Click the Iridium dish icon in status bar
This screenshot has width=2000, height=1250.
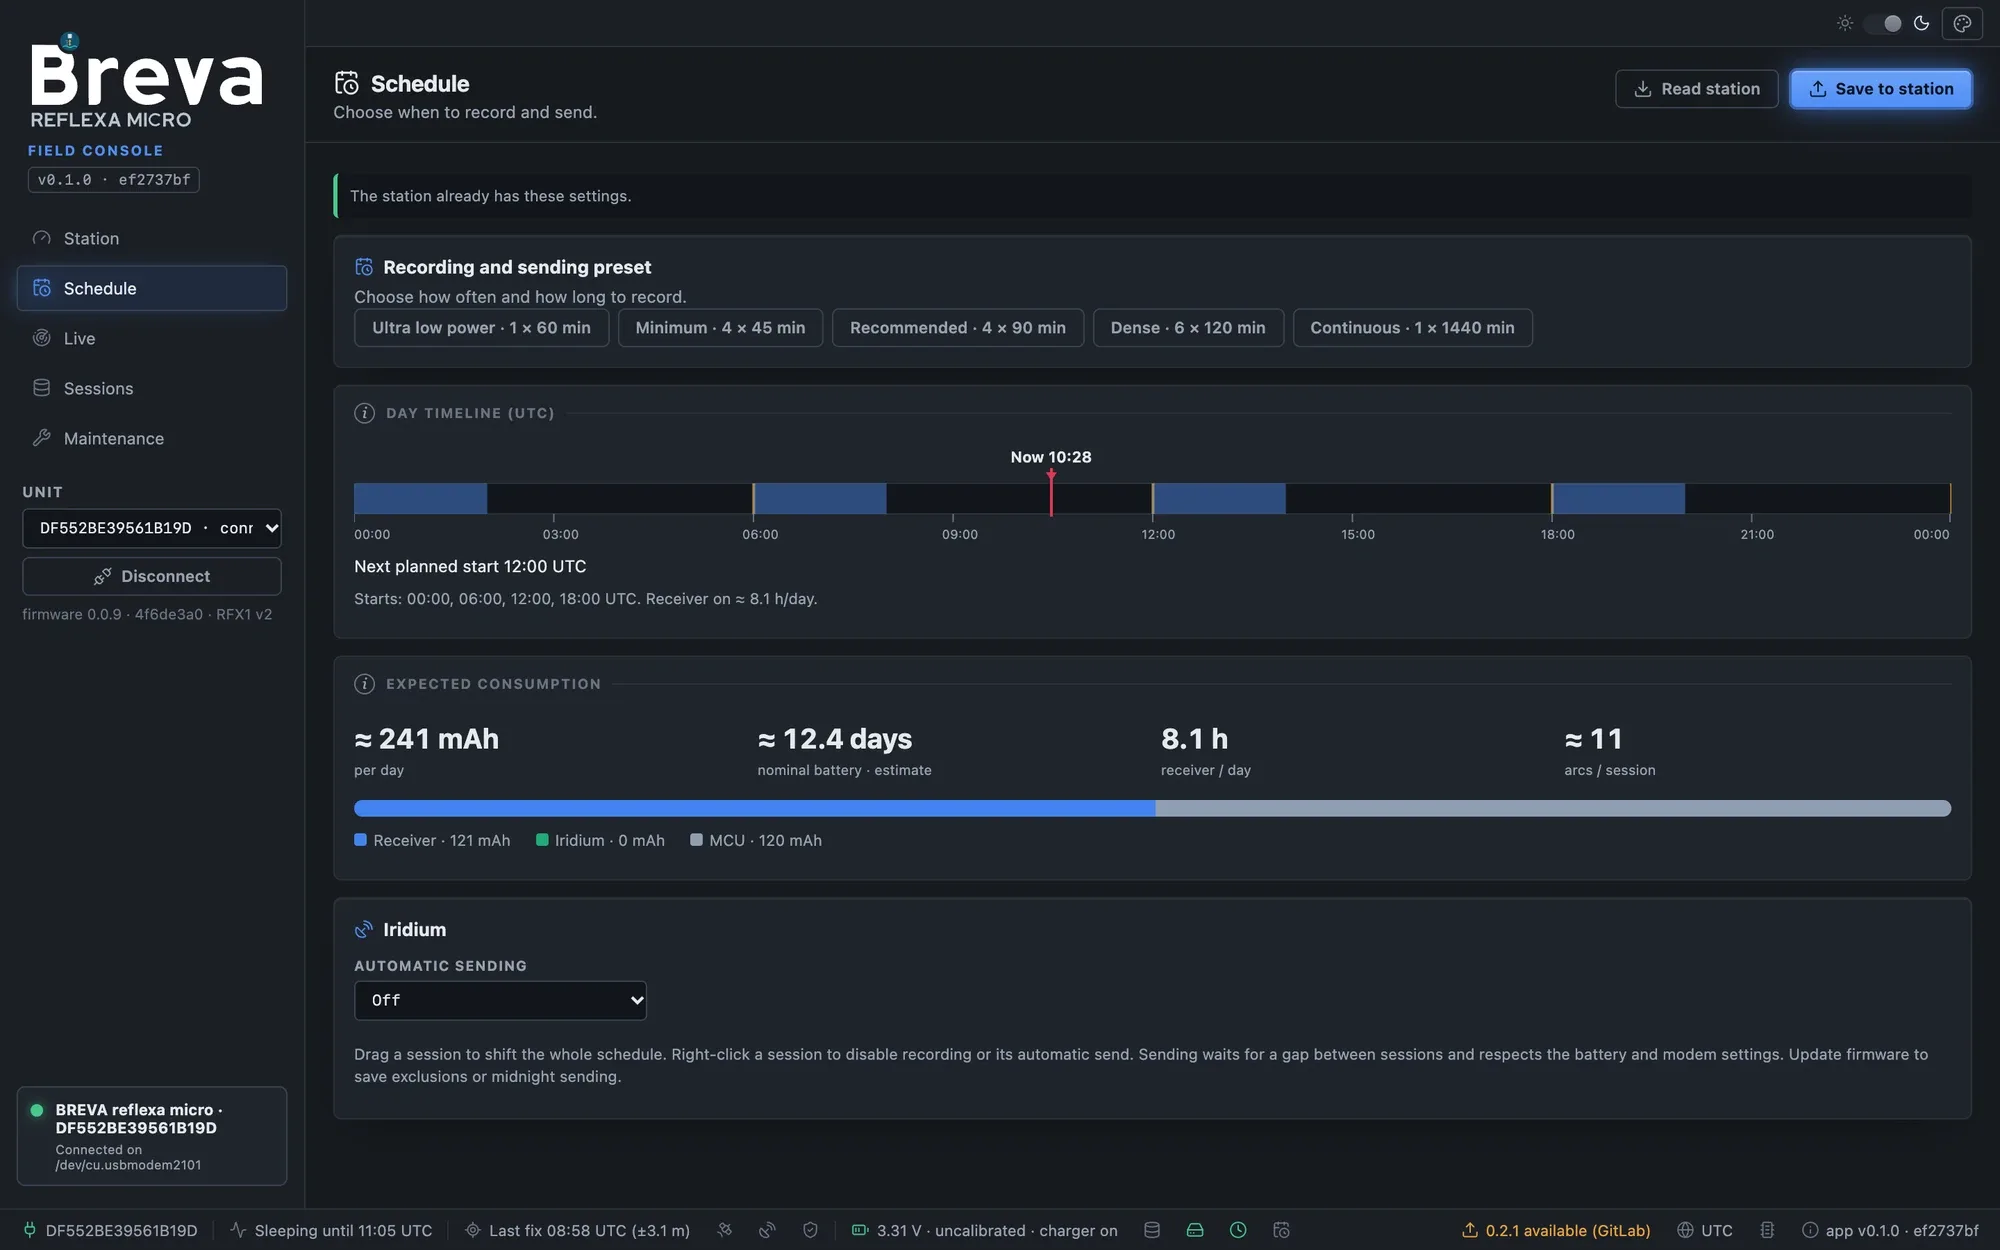tap(767, 1230)
